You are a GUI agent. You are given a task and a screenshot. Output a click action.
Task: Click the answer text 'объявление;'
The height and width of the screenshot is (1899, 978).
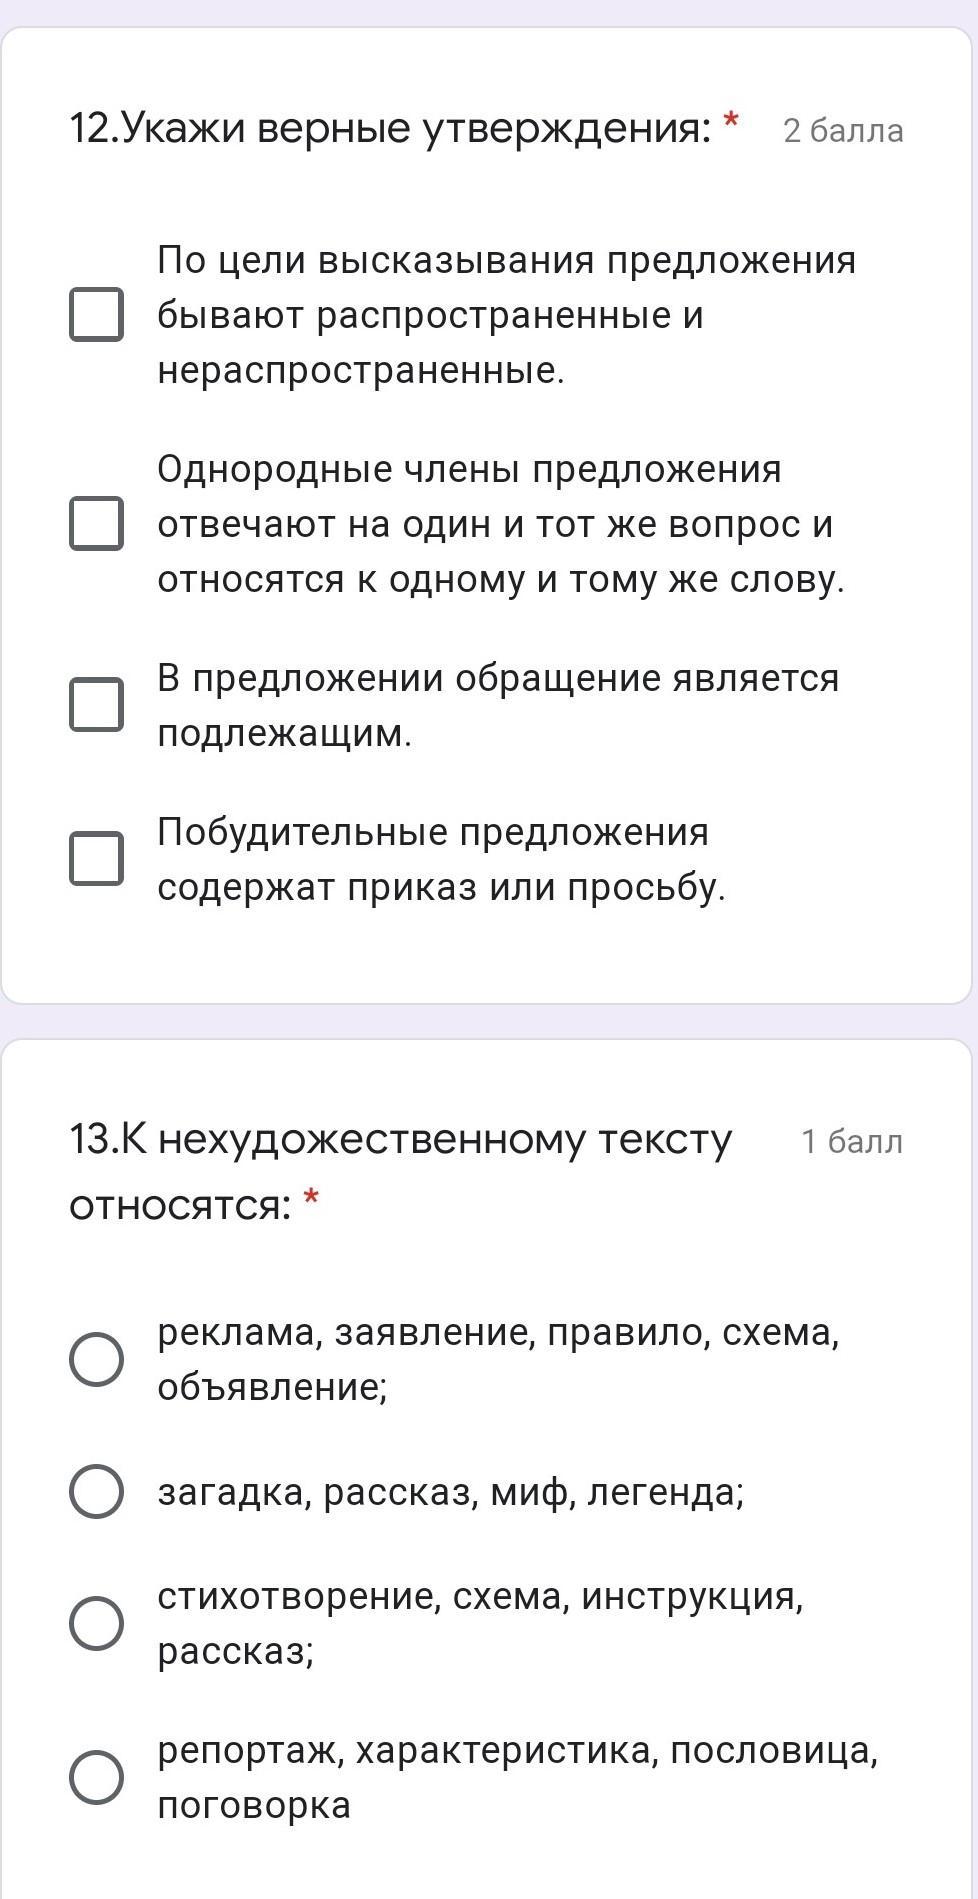(272, 1387)
